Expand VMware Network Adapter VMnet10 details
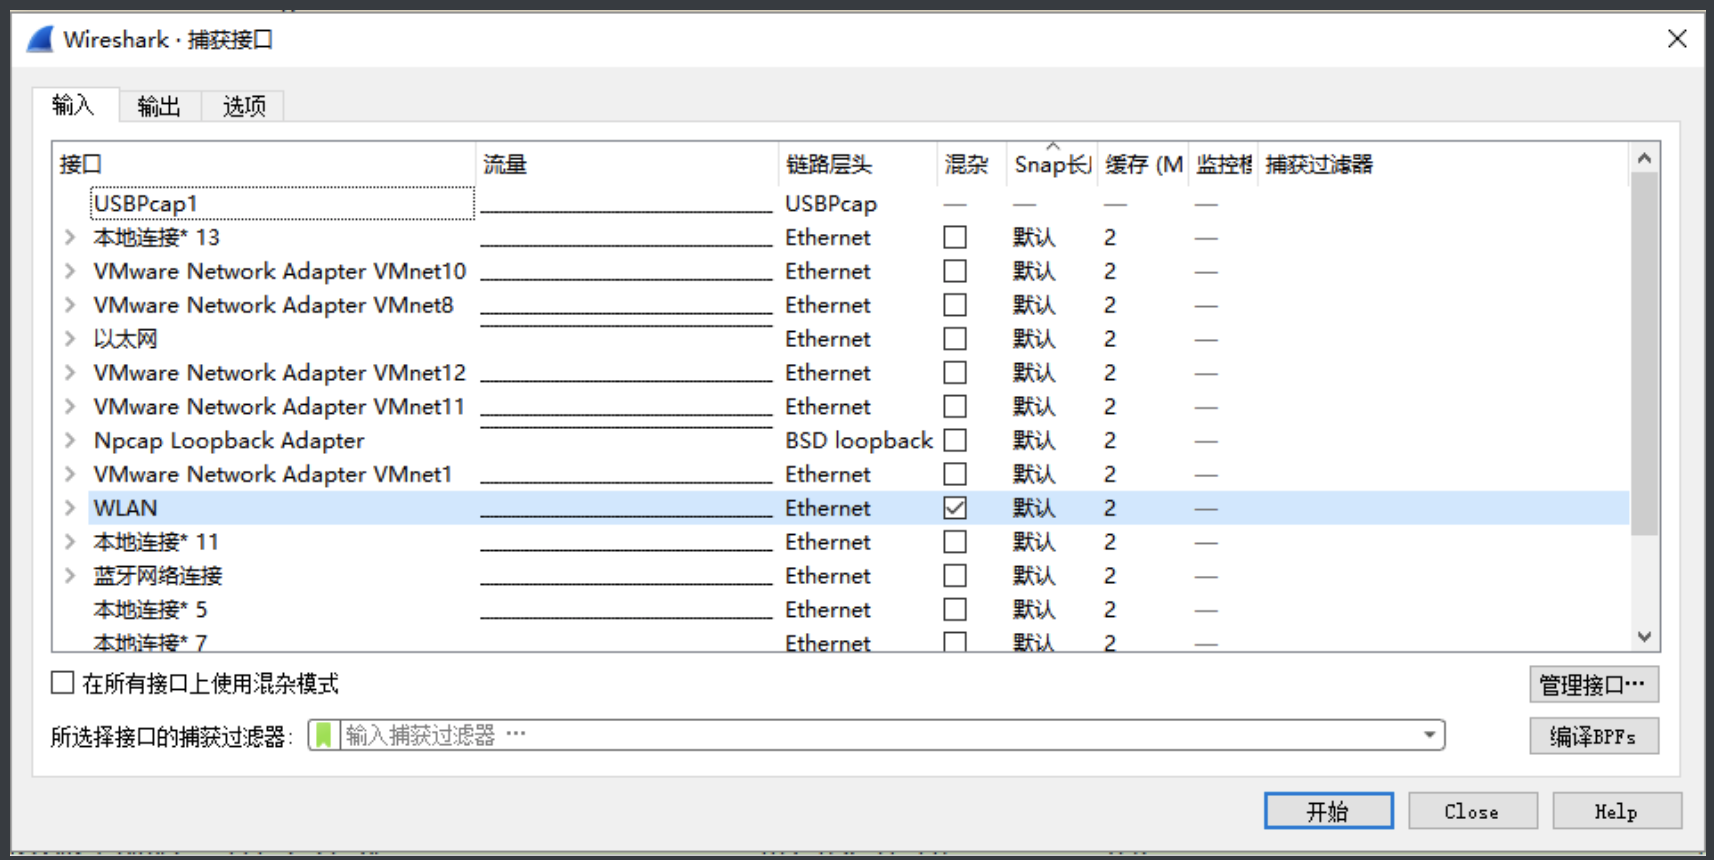The image size is (1714, 860). pos(70,271)
